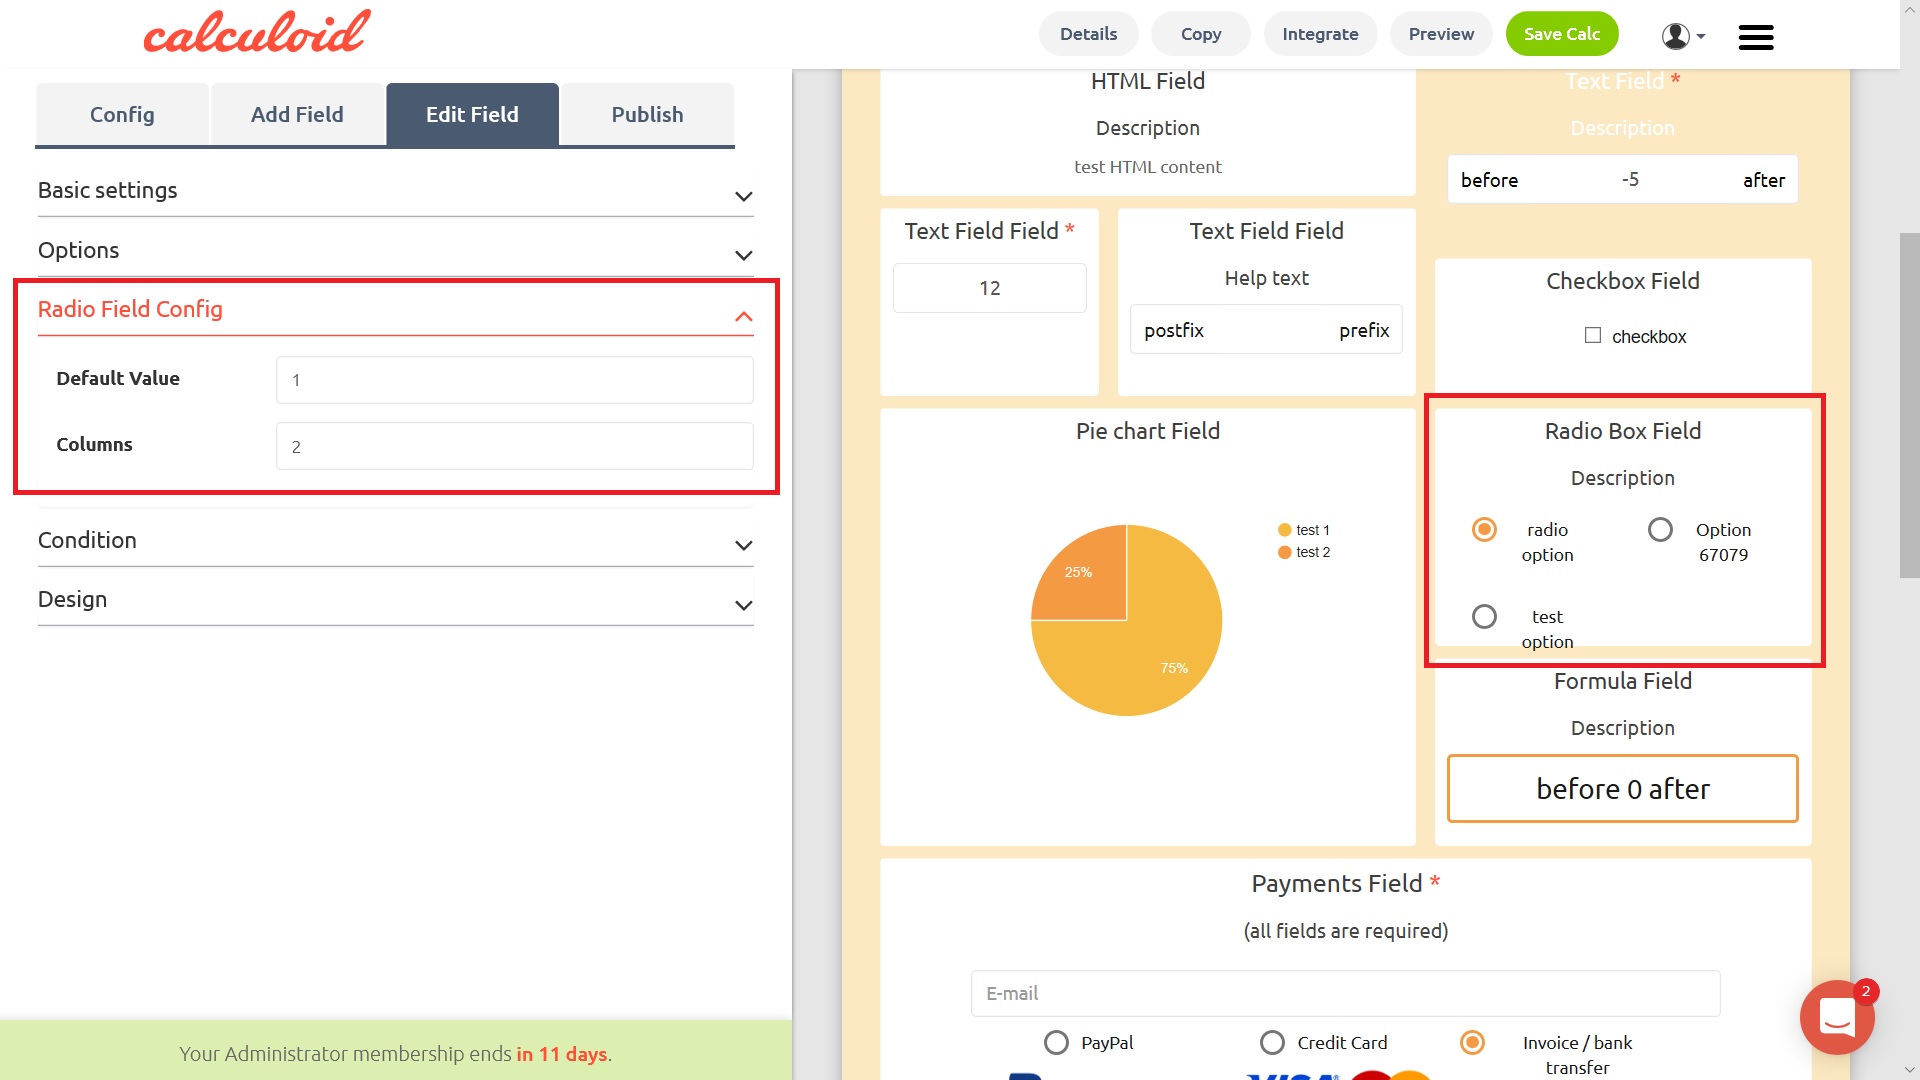Select the Columns number input field

[514, 446]
